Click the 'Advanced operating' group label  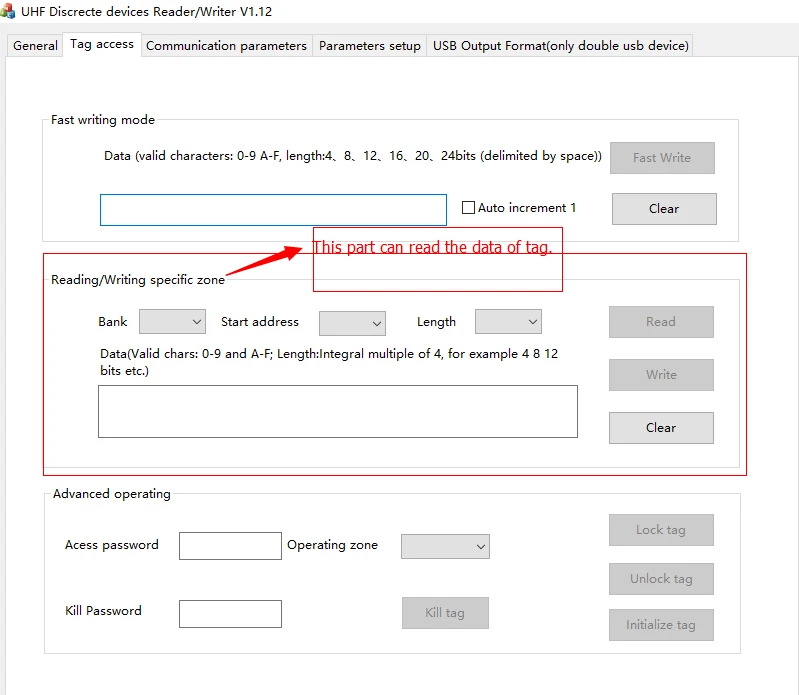point(112,494)
